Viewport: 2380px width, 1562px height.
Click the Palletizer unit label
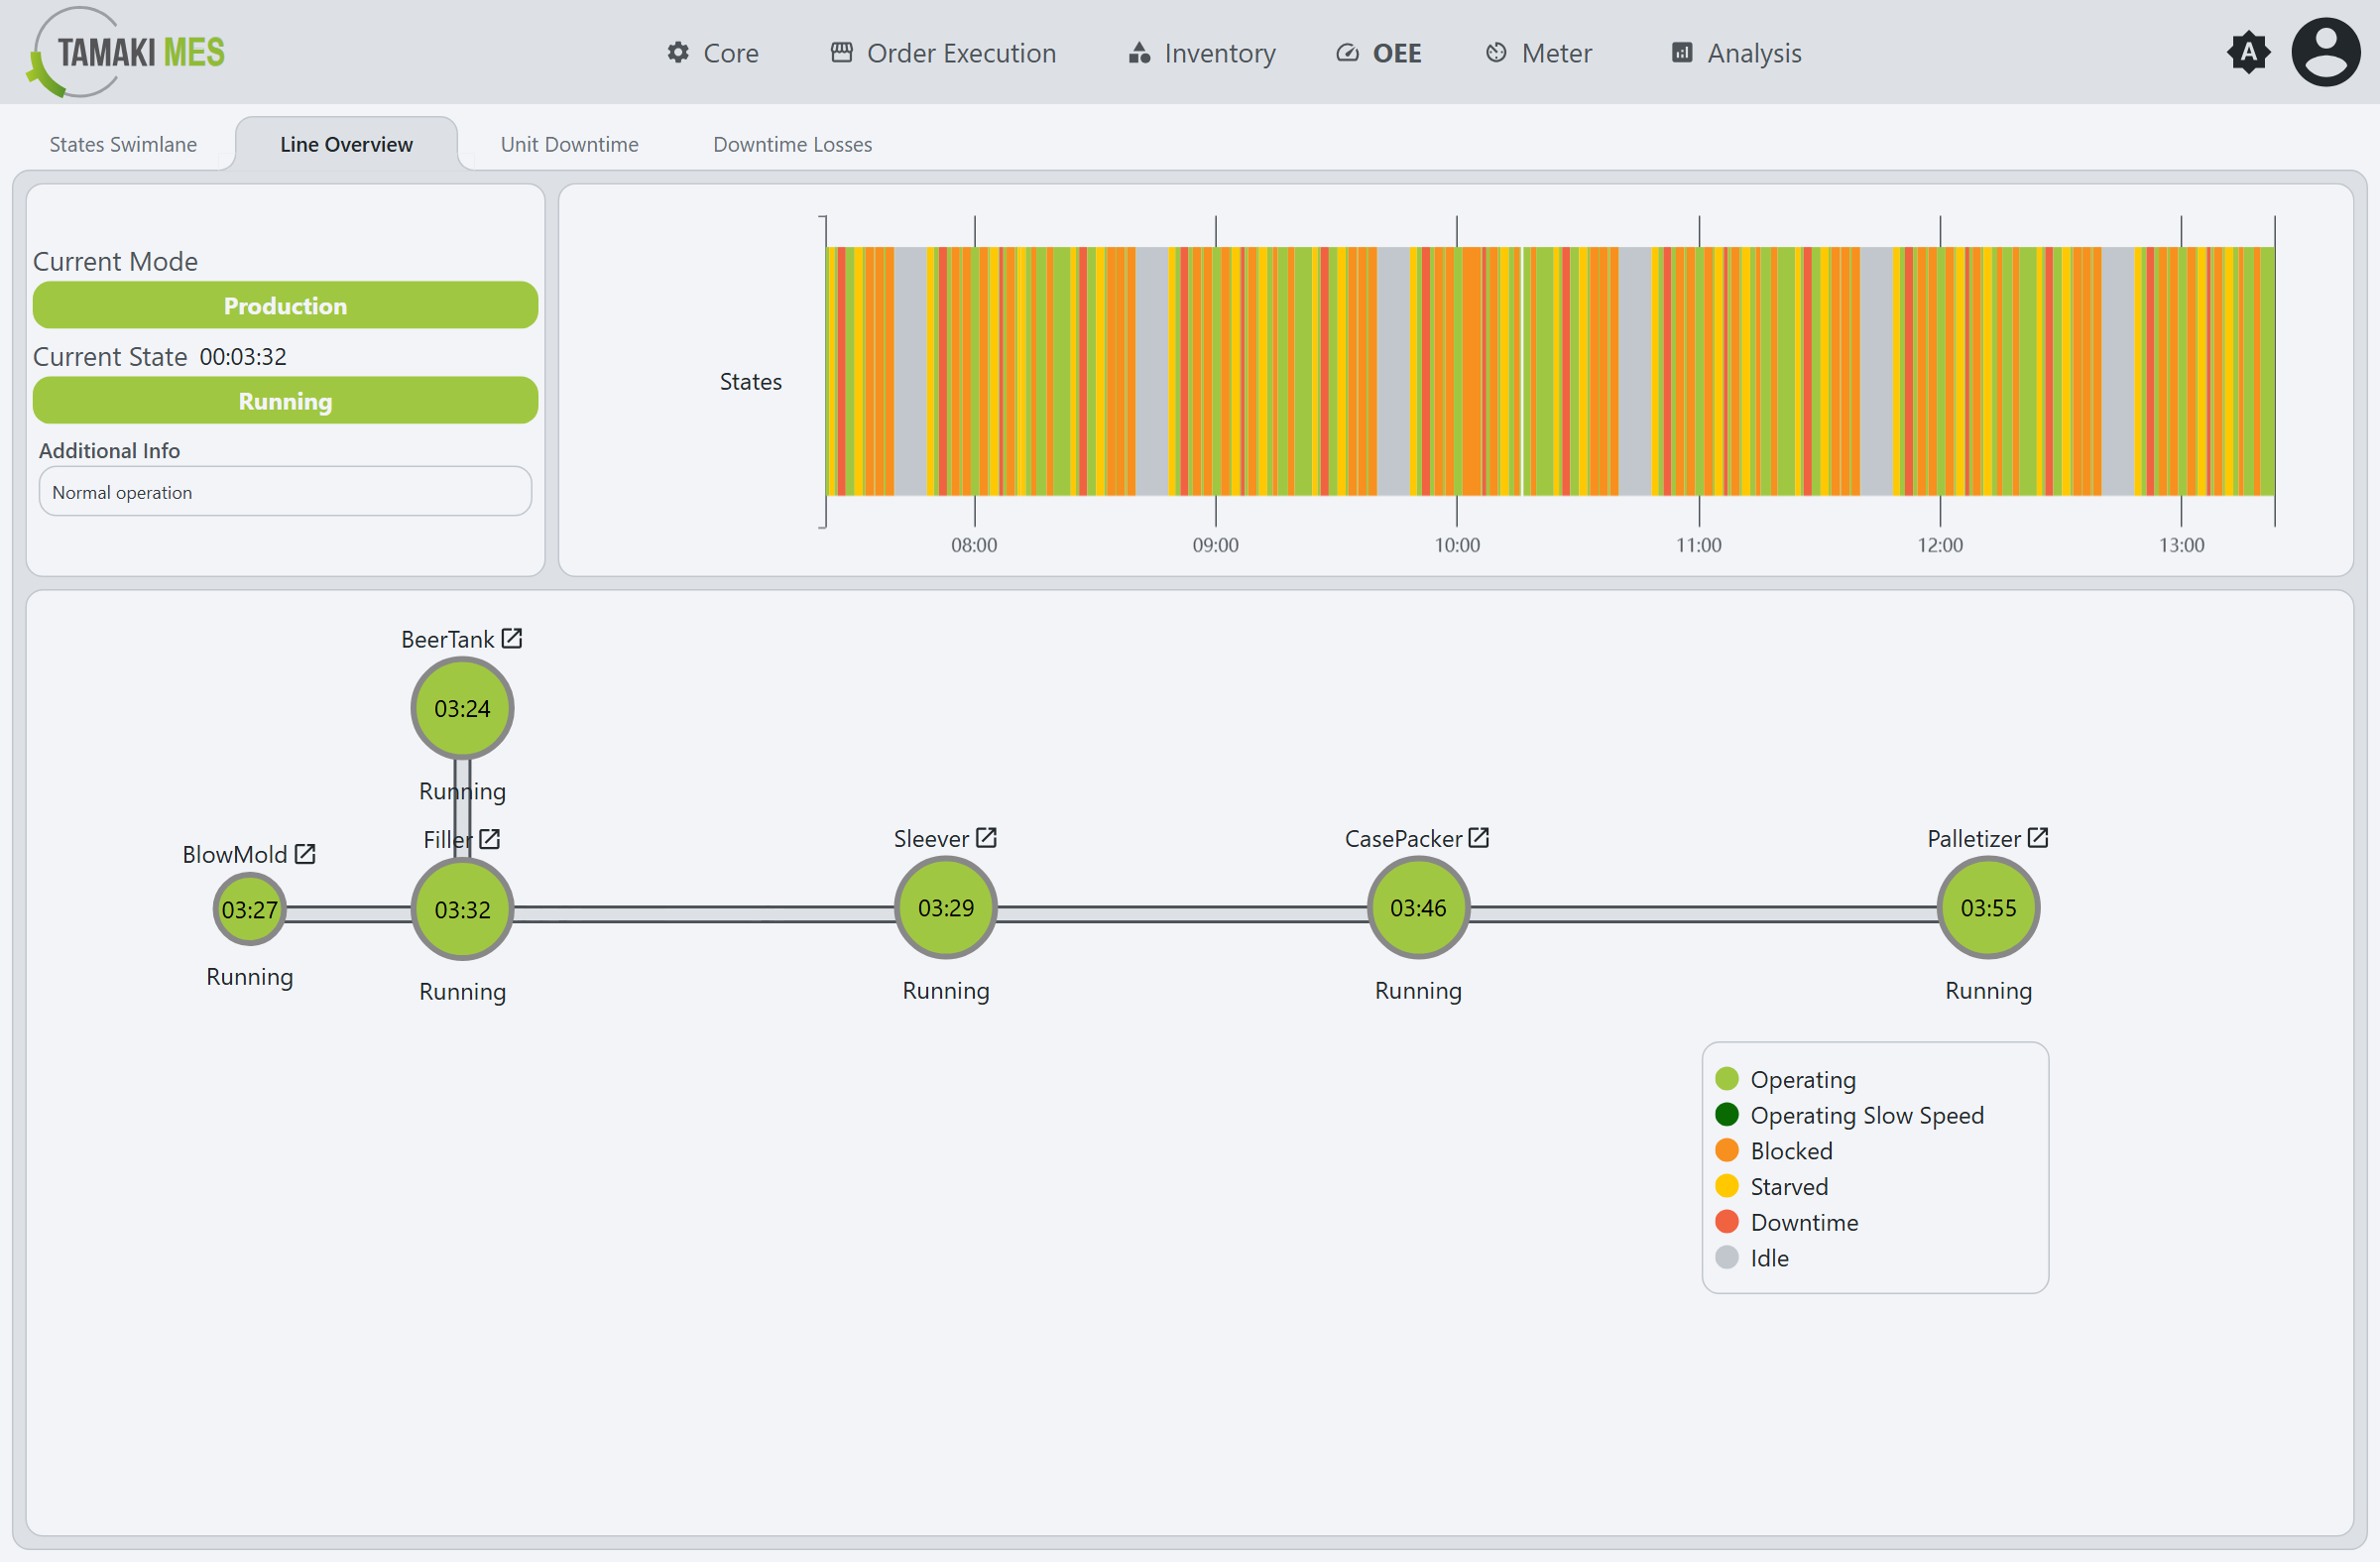(1974, 838)
